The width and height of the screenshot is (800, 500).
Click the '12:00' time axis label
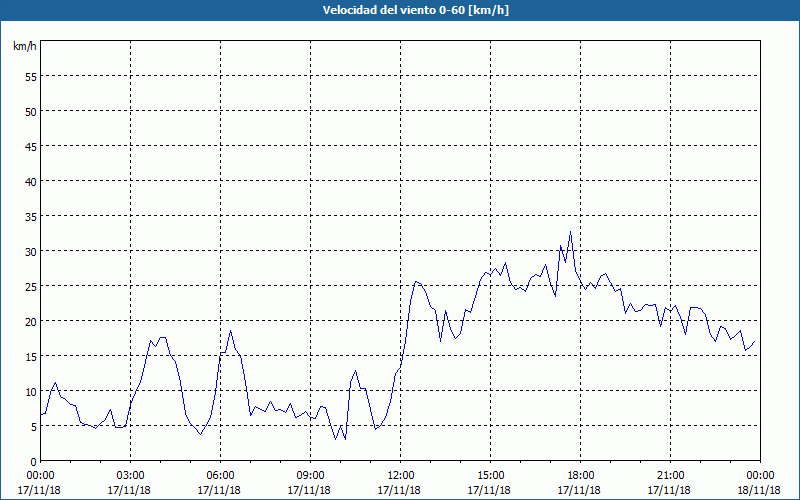401,476
